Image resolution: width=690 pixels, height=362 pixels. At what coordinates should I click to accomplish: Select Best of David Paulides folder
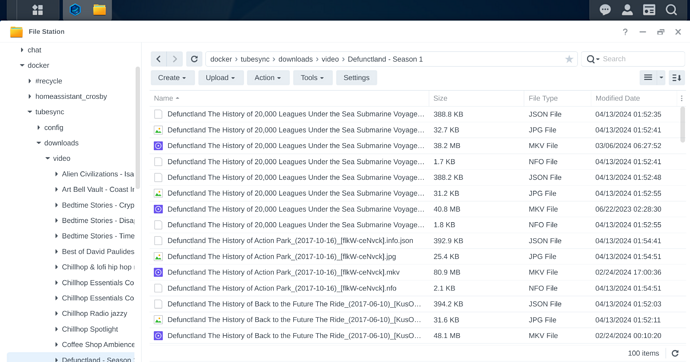pyautogui.click(x=98, y=252)
